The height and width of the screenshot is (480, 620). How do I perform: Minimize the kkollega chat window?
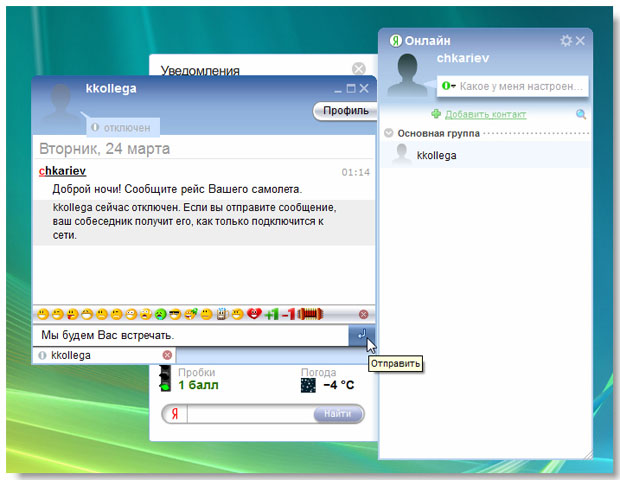[x=338, y=89]
